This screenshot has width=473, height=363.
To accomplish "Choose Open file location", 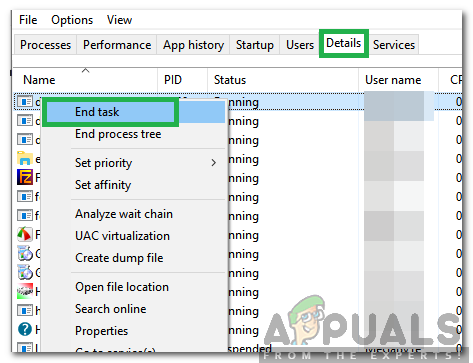I will point(134,287).
